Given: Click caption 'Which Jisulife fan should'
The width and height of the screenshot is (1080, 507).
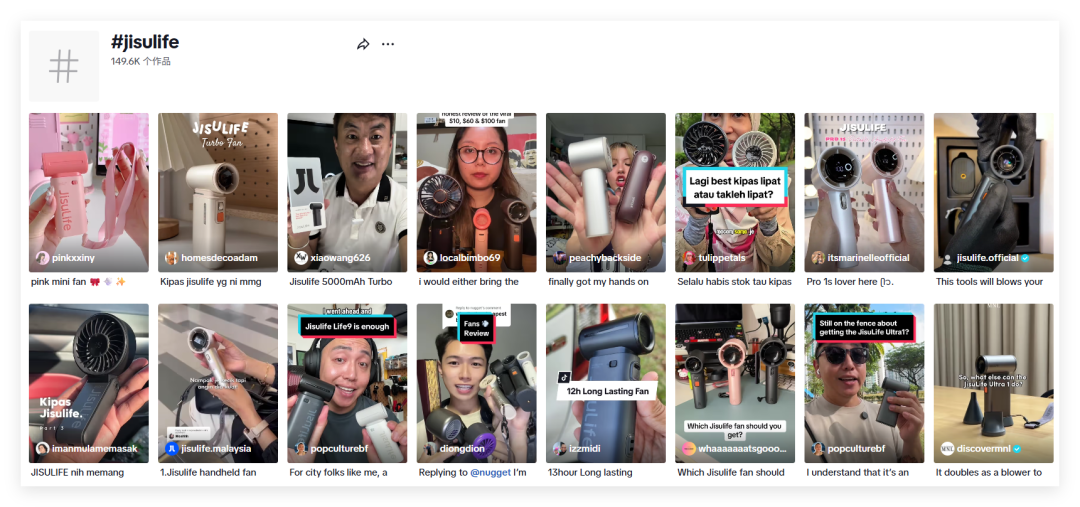Looking at the screenshot, I should click(x=731, y=473).
